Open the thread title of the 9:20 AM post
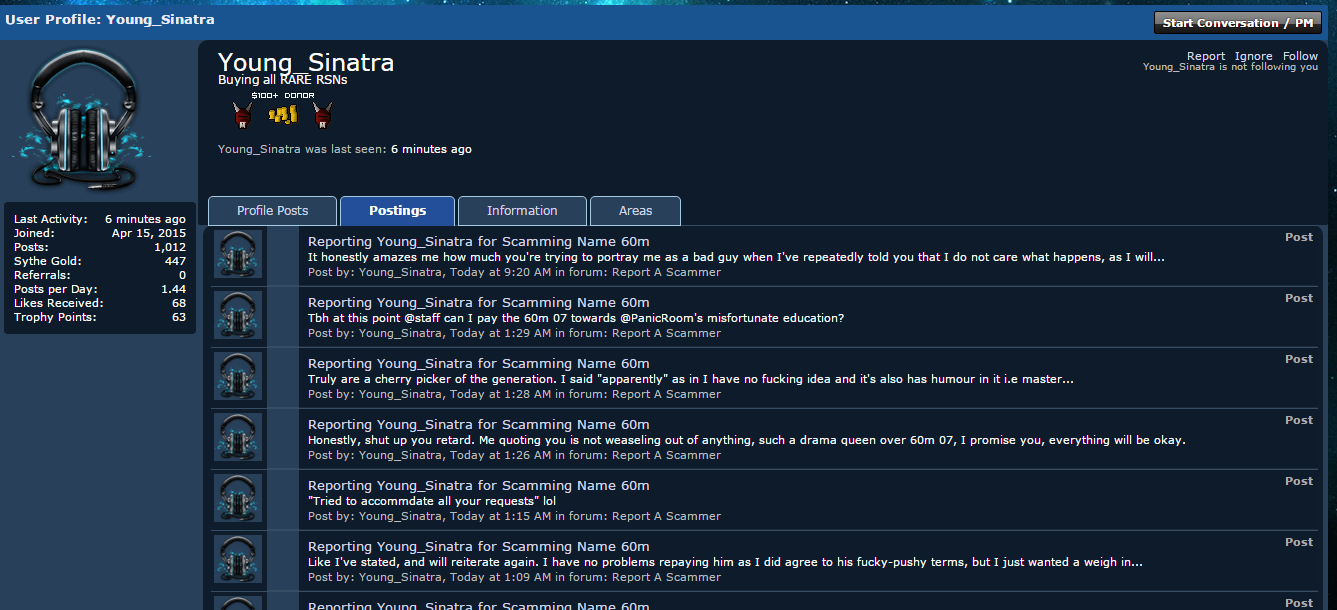The height and width of the screenshot is (610, 1337). point(479,242)
